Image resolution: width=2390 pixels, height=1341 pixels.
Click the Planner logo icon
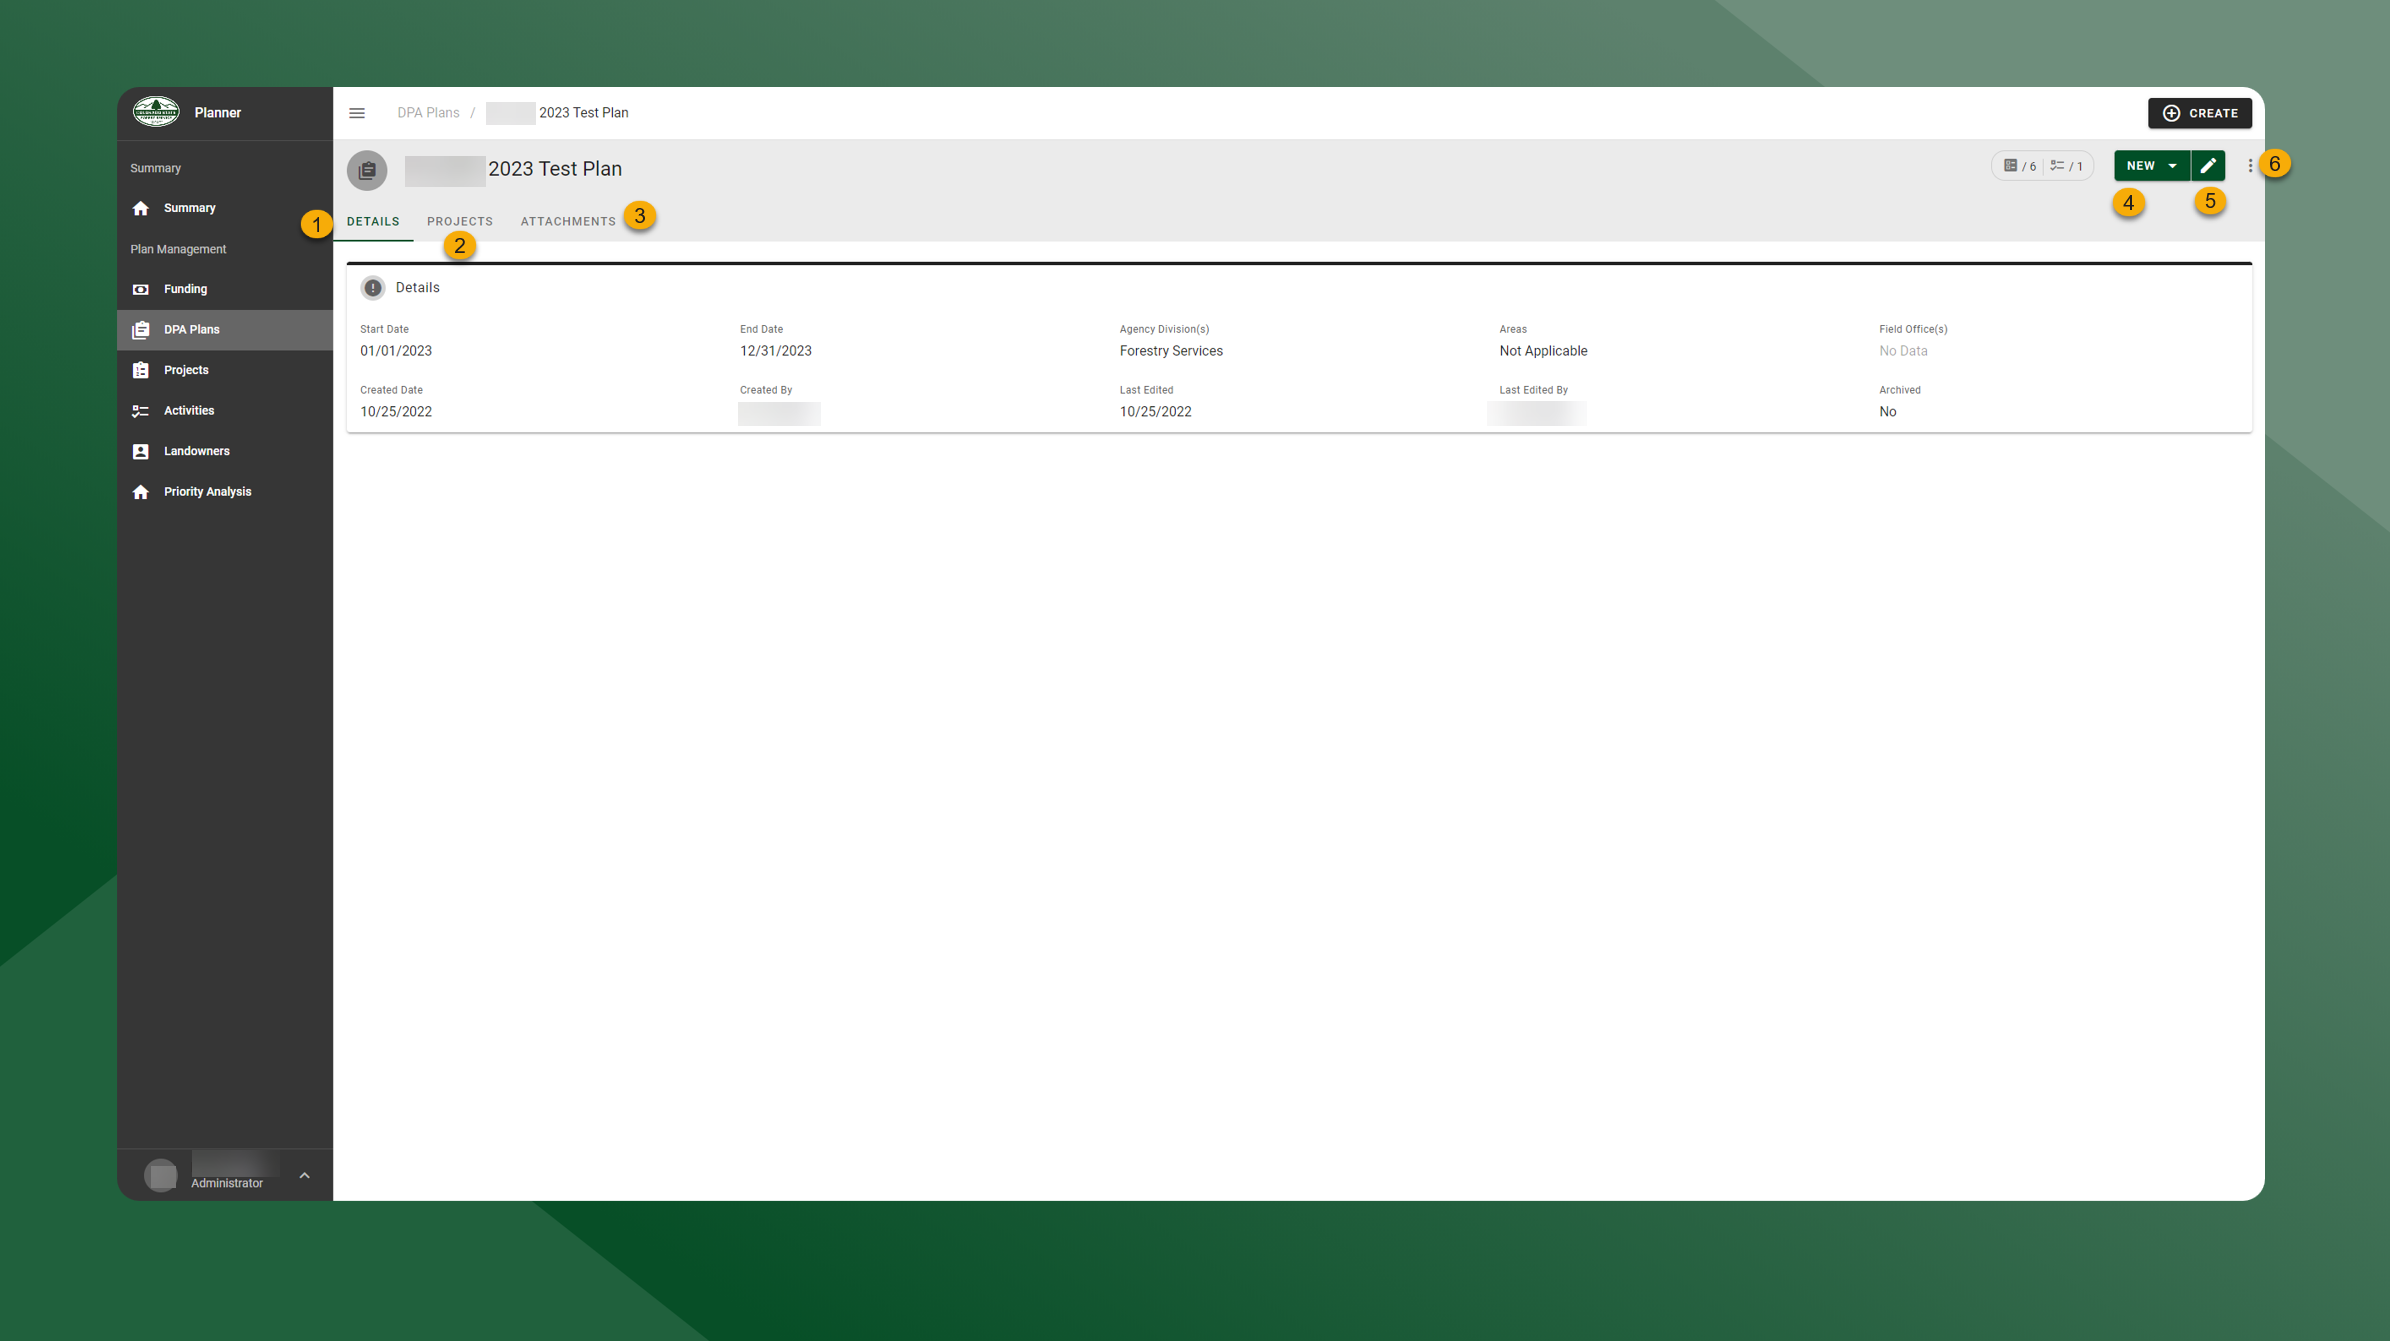click(x=158, y=112)
